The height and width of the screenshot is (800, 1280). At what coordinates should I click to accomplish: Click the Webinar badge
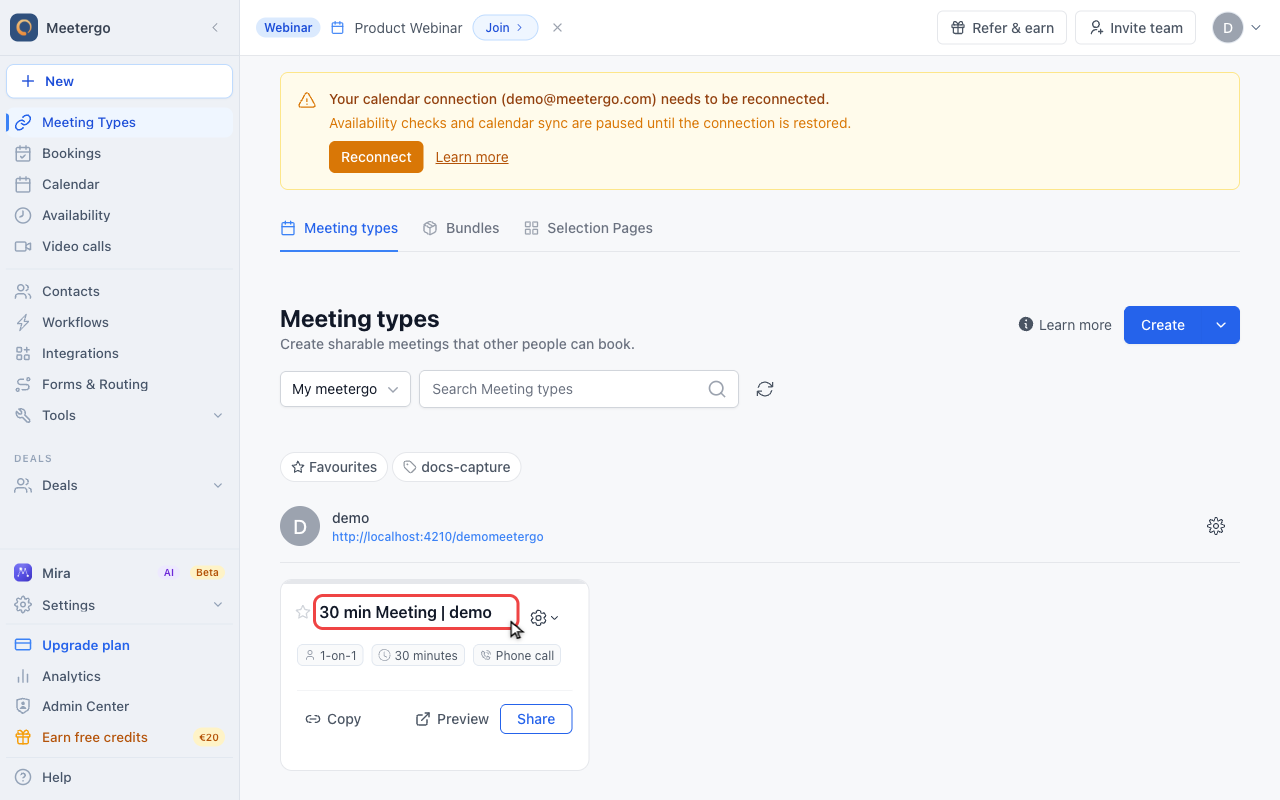(288, 28)
